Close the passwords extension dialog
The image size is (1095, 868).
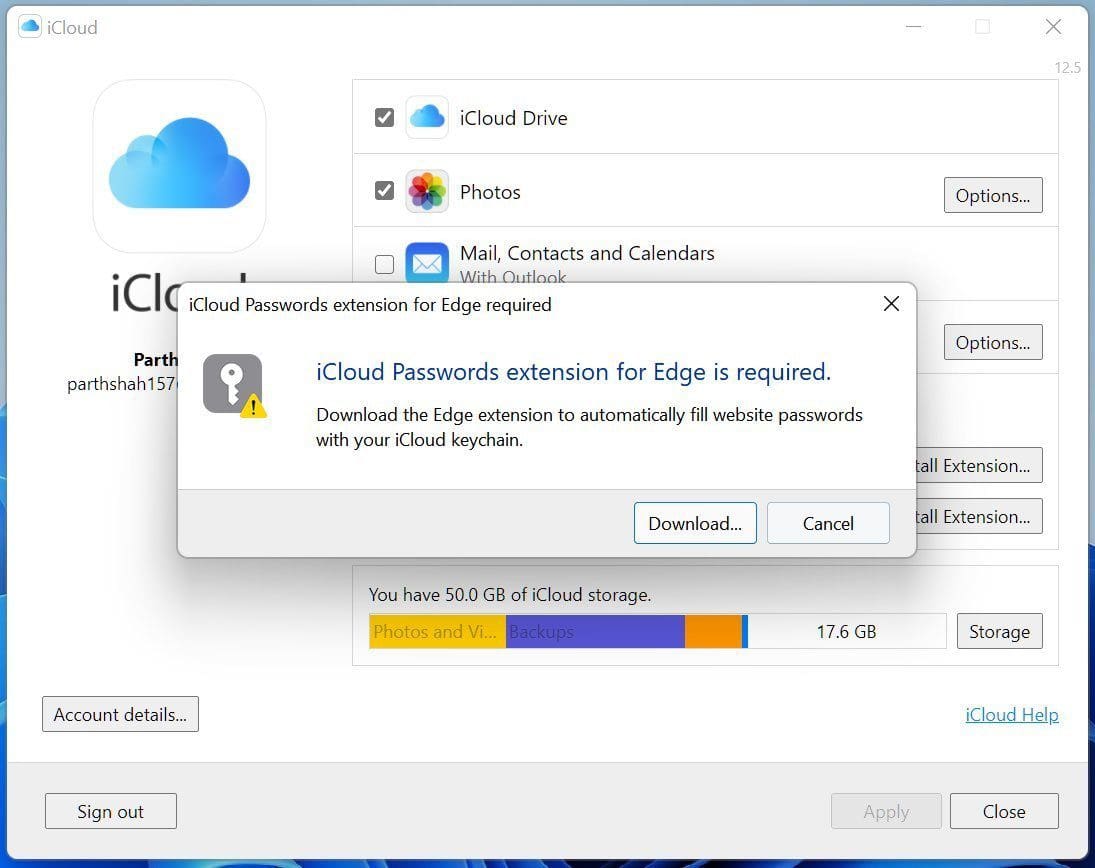pyautogui.click(x=890, y=304)
